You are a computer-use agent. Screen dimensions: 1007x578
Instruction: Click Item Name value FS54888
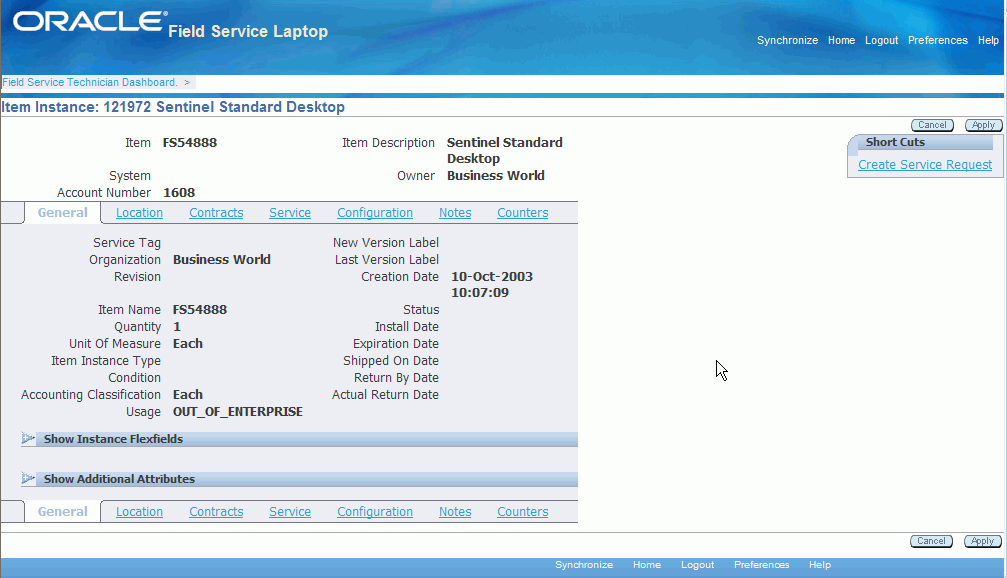[200, 310]
